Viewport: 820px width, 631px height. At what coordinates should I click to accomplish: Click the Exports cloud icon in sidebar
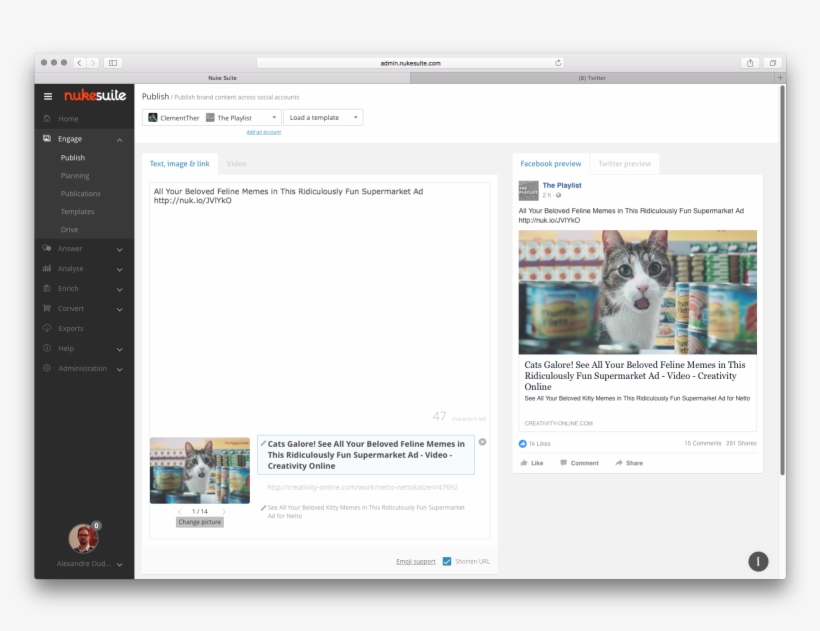47,328
